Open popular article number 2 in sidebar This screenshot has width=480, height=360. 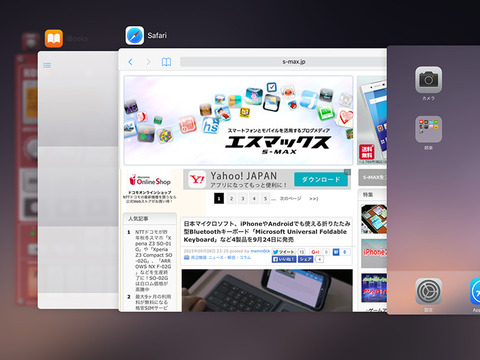(x=153, y=302)
